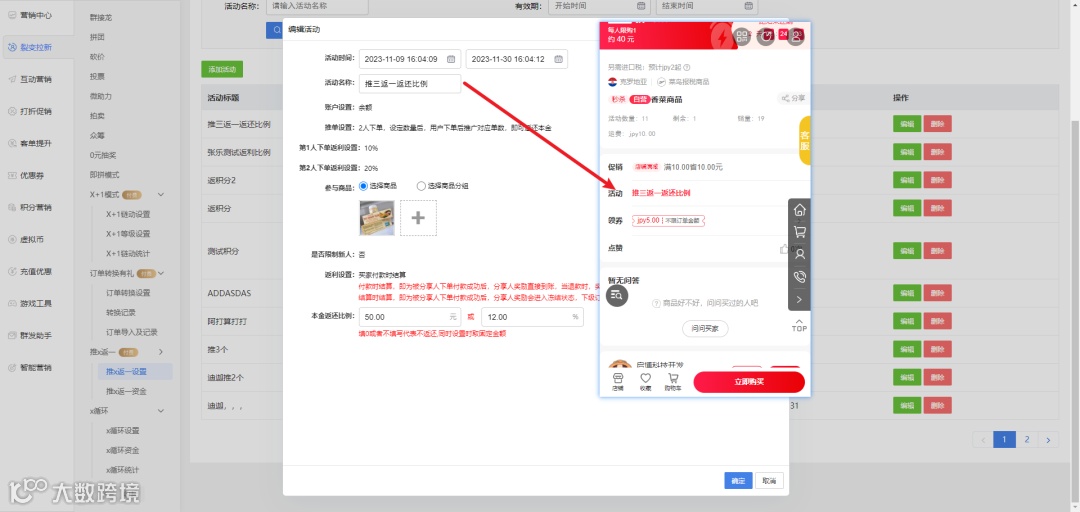Click the green 添加活动 button
This screenshot has height=512, width=1080.
(x=222, y=69)
